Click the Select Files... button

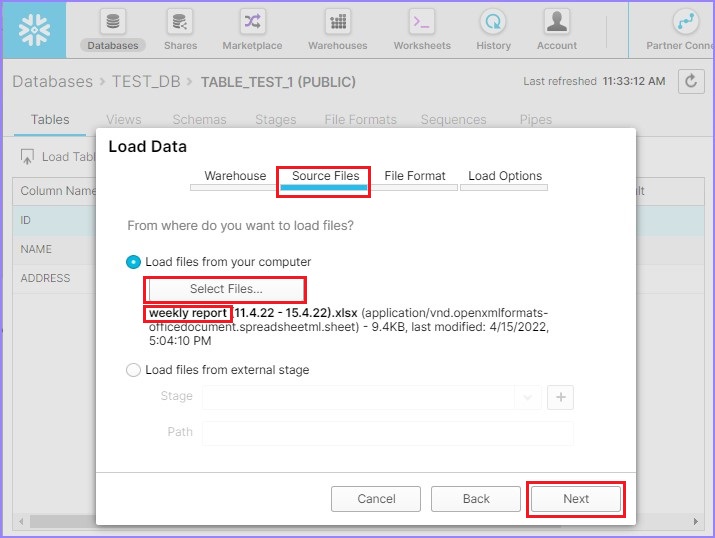click(226, 289)
